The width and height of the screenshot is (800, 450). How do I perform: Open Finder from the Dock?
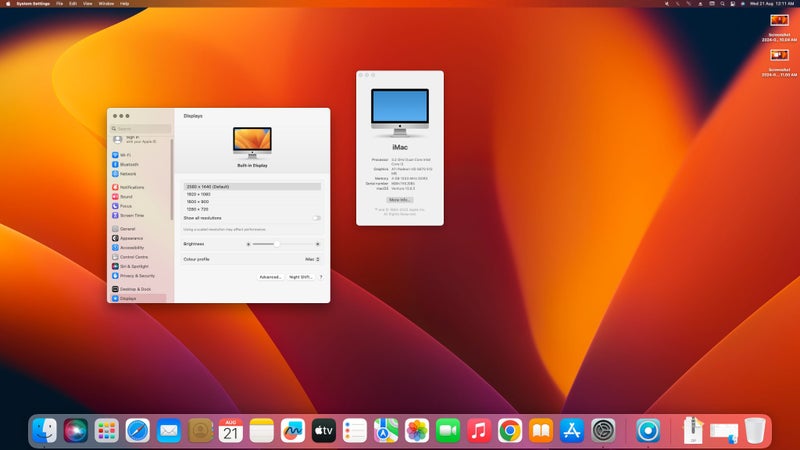tap(44, 431)
